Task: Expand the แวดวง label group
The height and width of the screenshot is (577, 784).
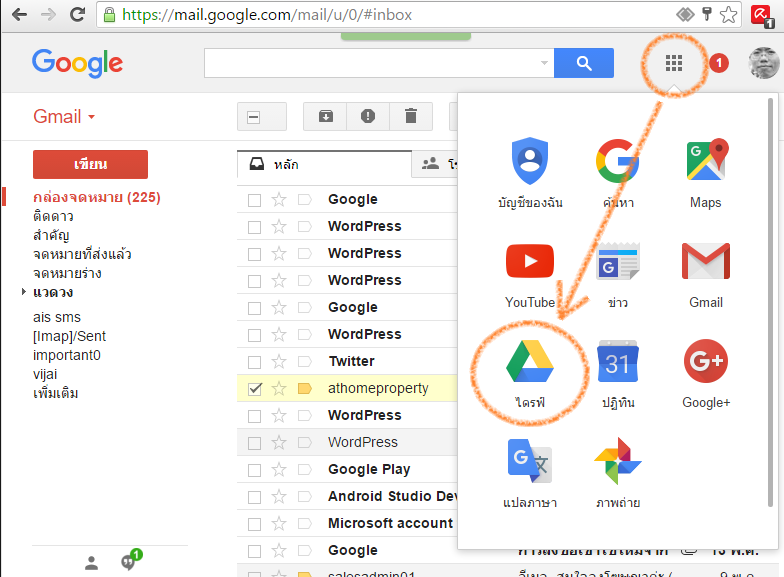Action: click(x=24, y=293)
